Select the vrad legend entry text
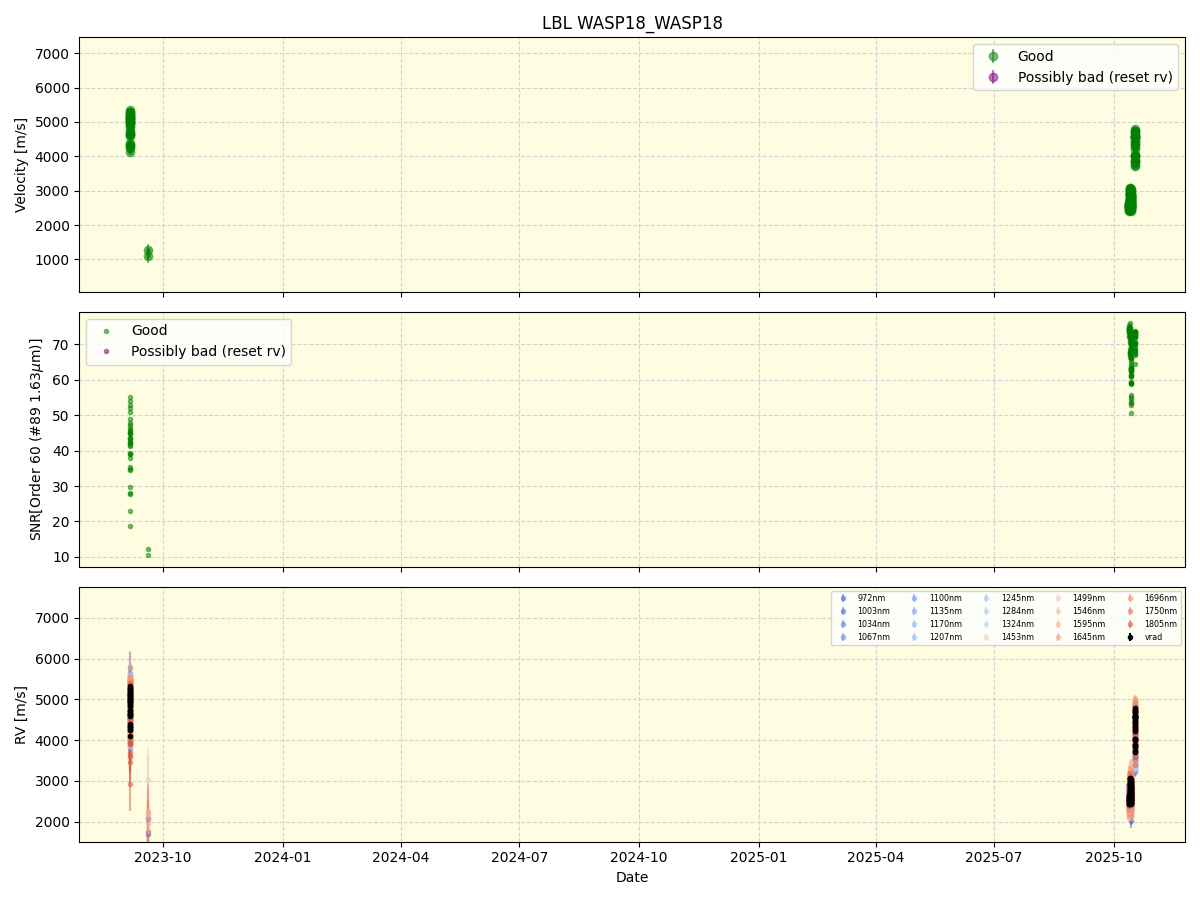Screen dimensions: 1200x900 coord(1153,637)
